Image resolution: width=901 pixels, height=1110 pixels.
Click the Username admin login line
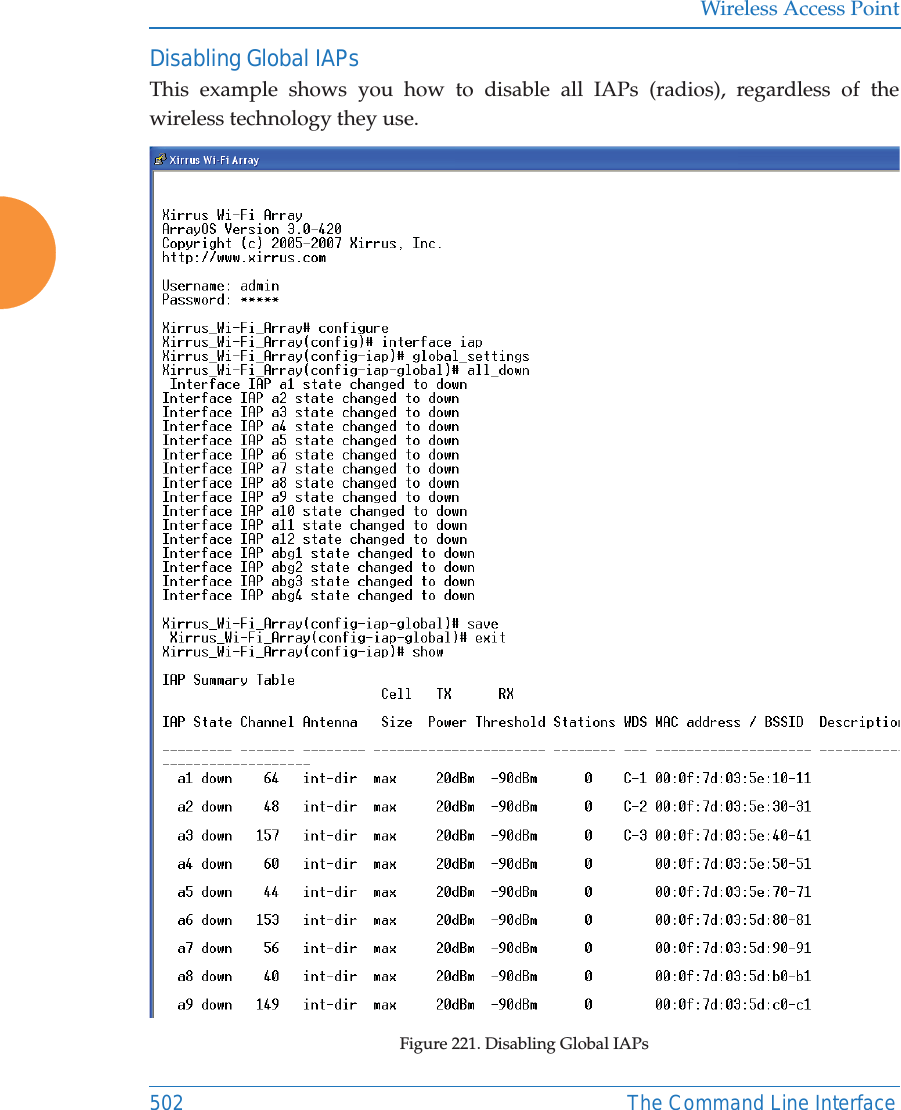222,285
